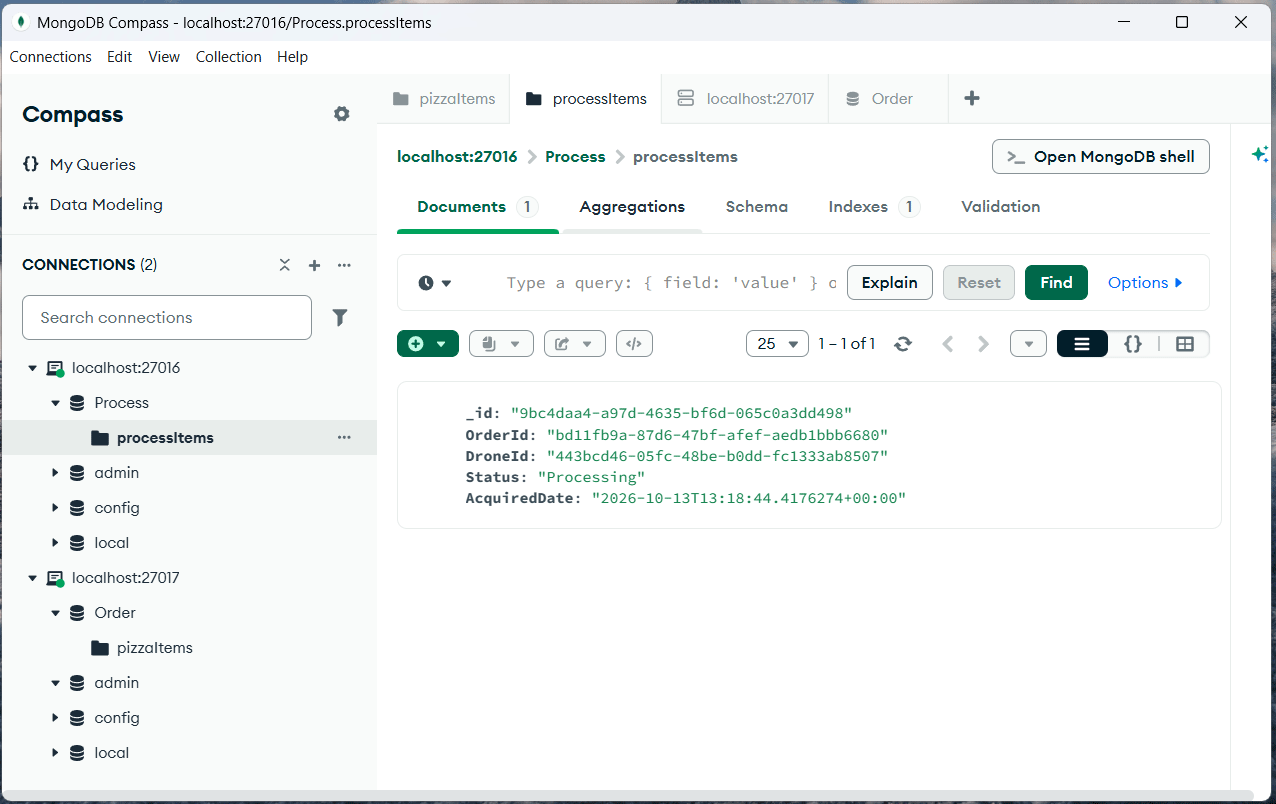
Task: Open document view options dropdown arrow
Action: tap(1028, 344)
